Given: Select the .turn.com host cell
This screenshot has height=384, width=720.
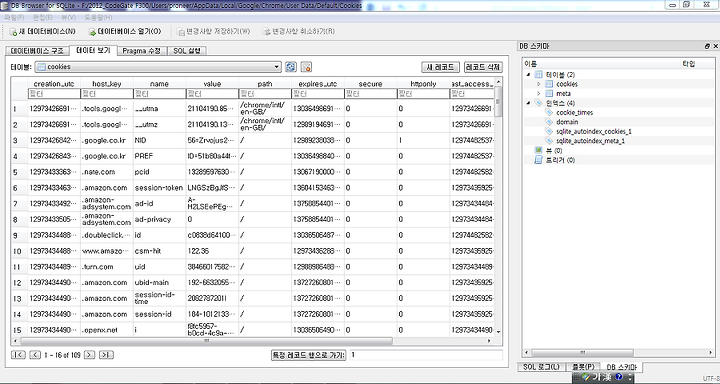Looking at the screenshot, I should 107,267.
